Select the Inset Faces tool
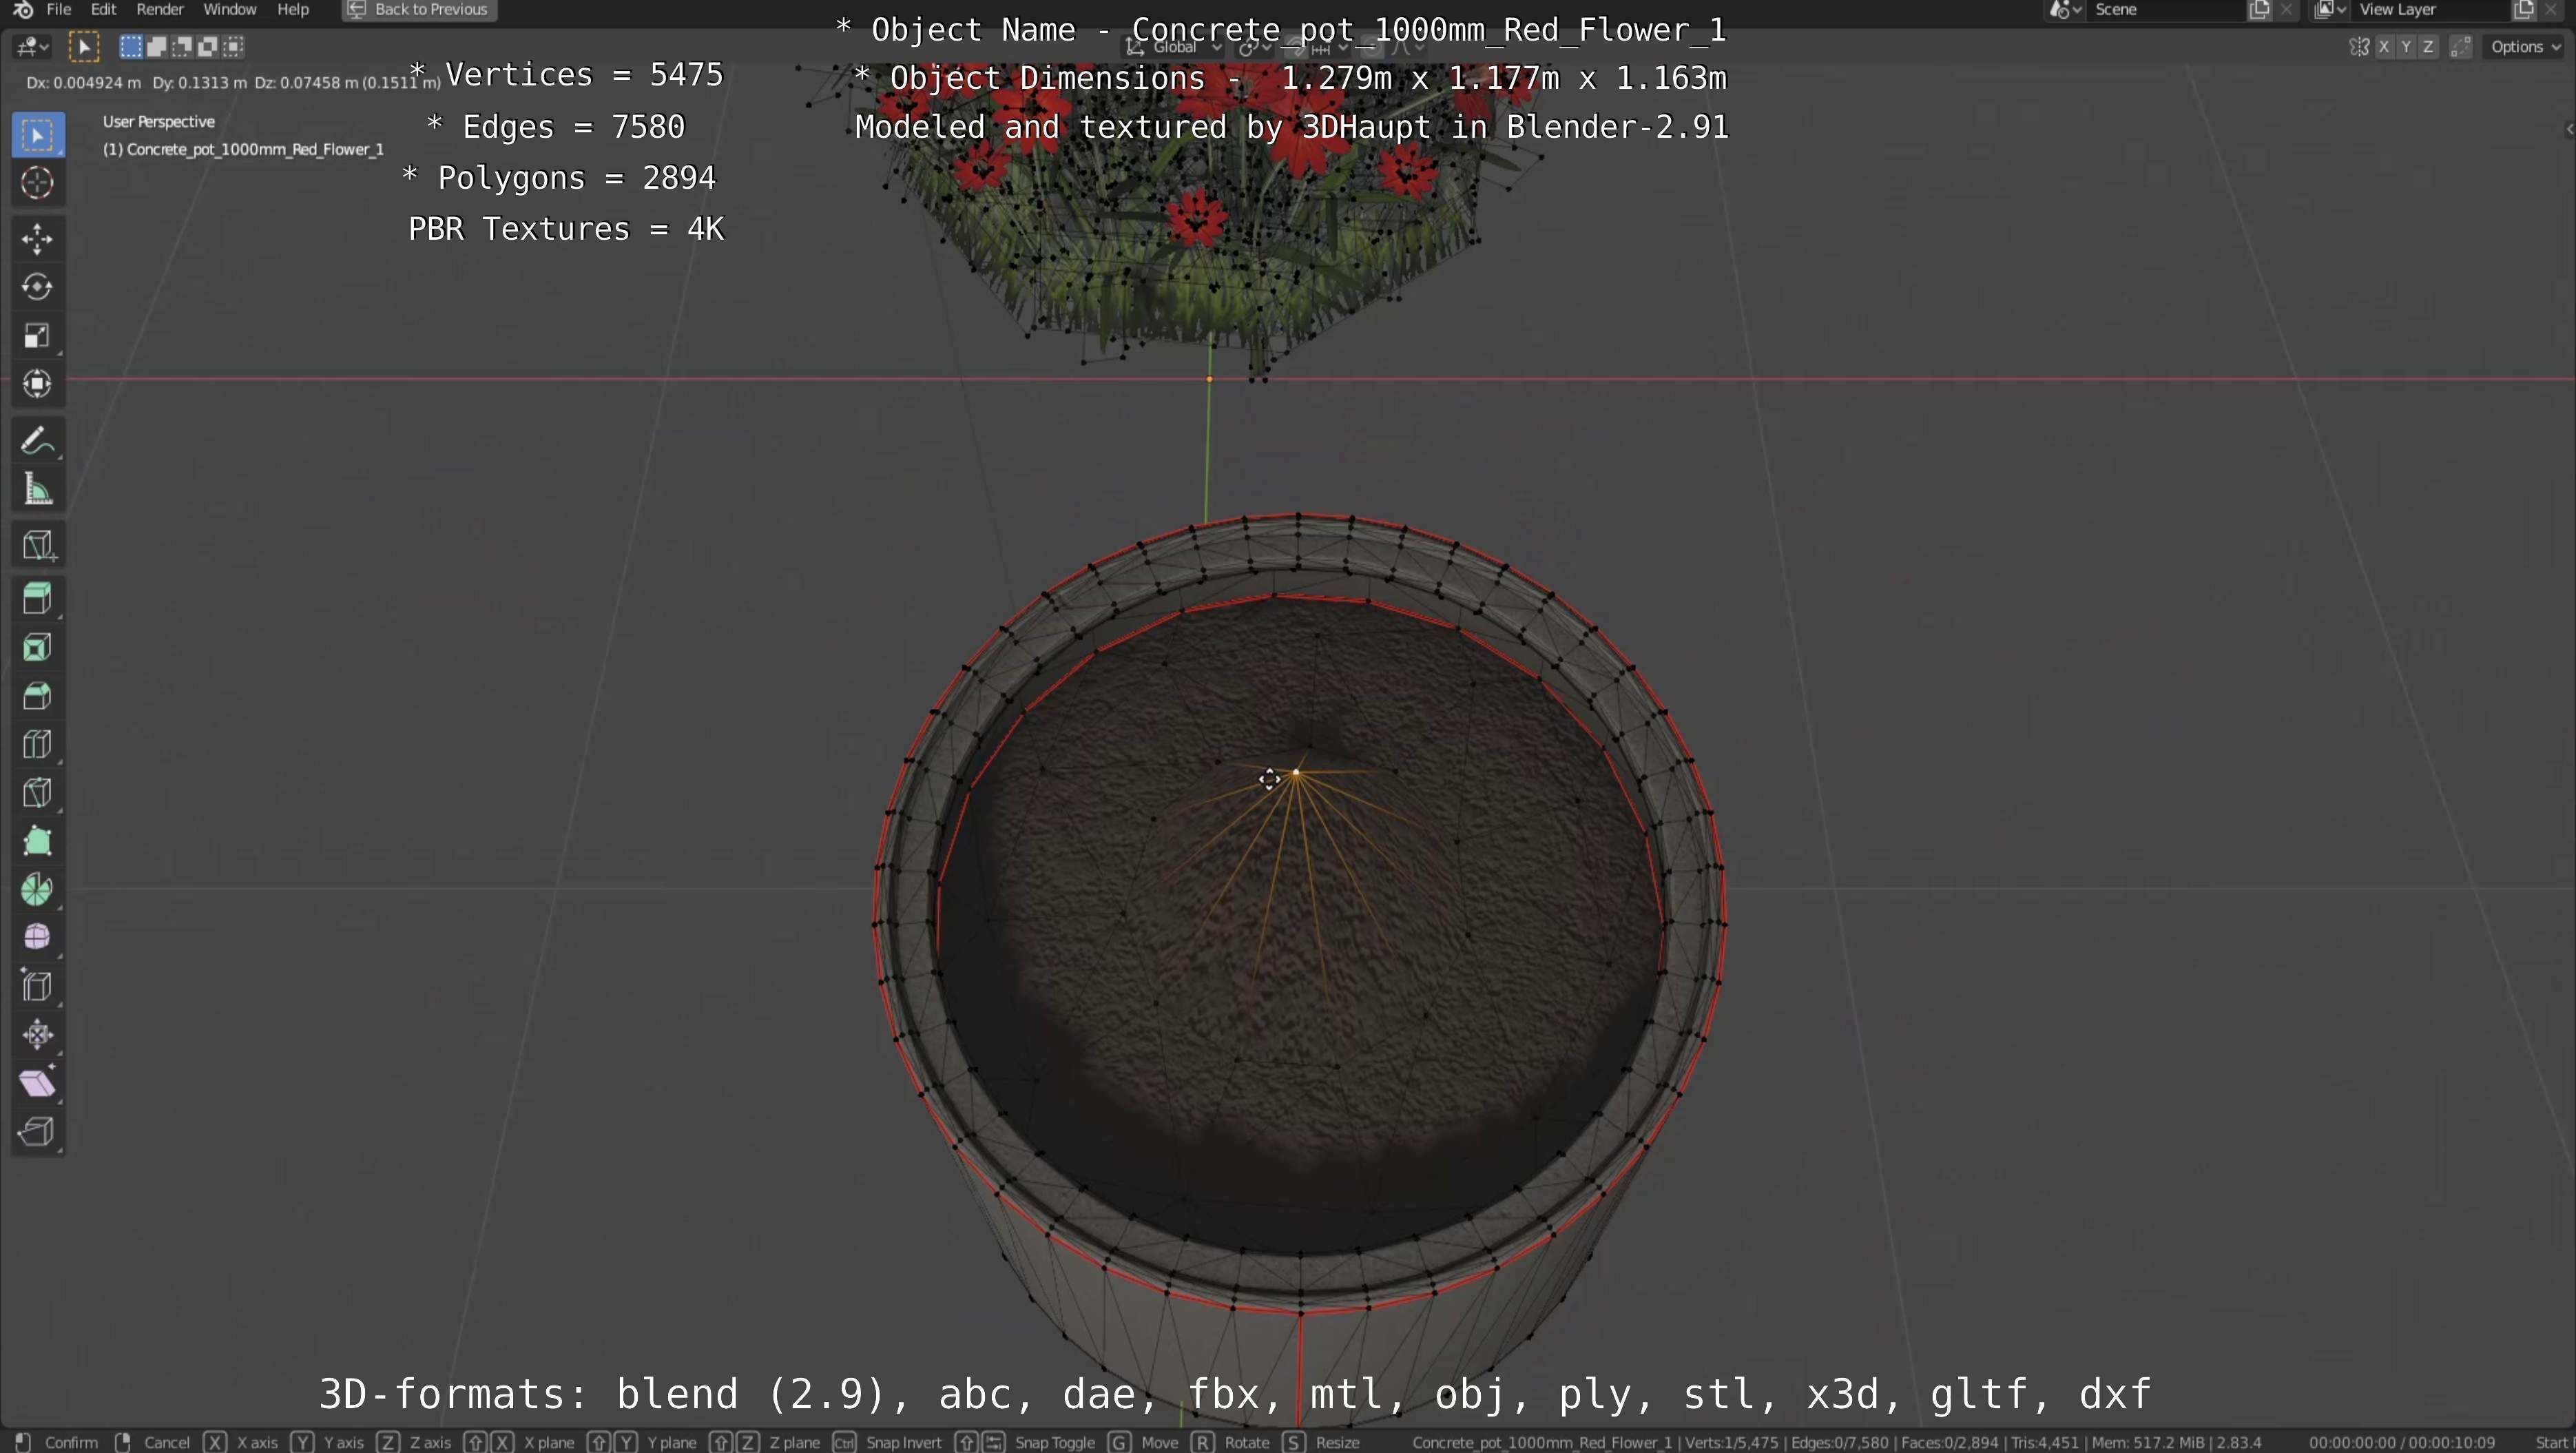Image resolution: width=2576 pixels, height=1453 pixels. pyautogui.click(x=38, y=647)
